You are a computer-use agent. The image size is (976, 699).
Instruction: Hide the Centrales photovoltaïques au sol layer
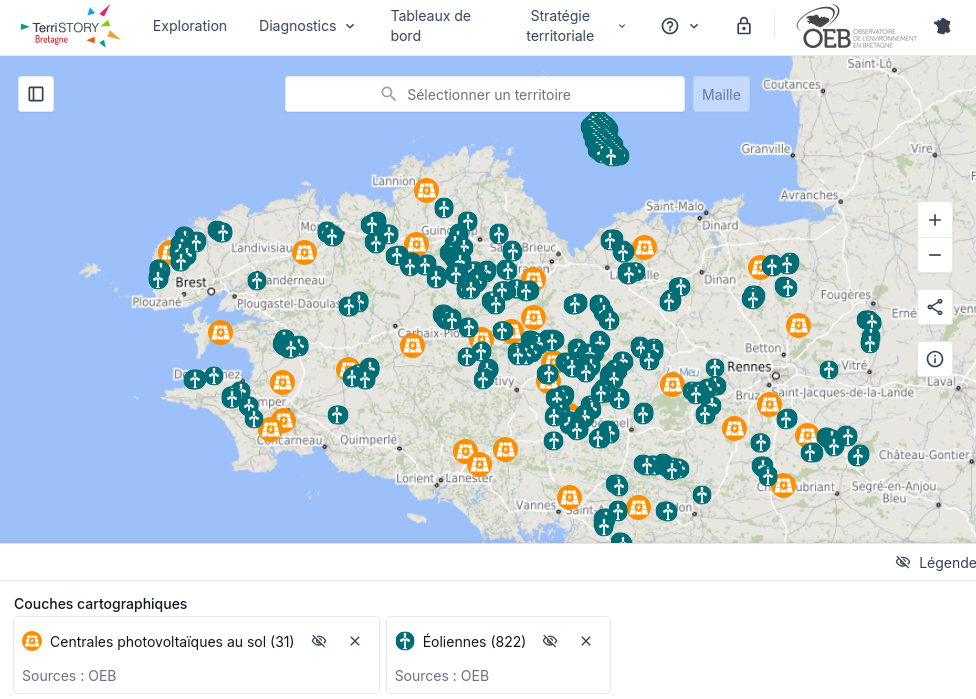coord(319,641)
